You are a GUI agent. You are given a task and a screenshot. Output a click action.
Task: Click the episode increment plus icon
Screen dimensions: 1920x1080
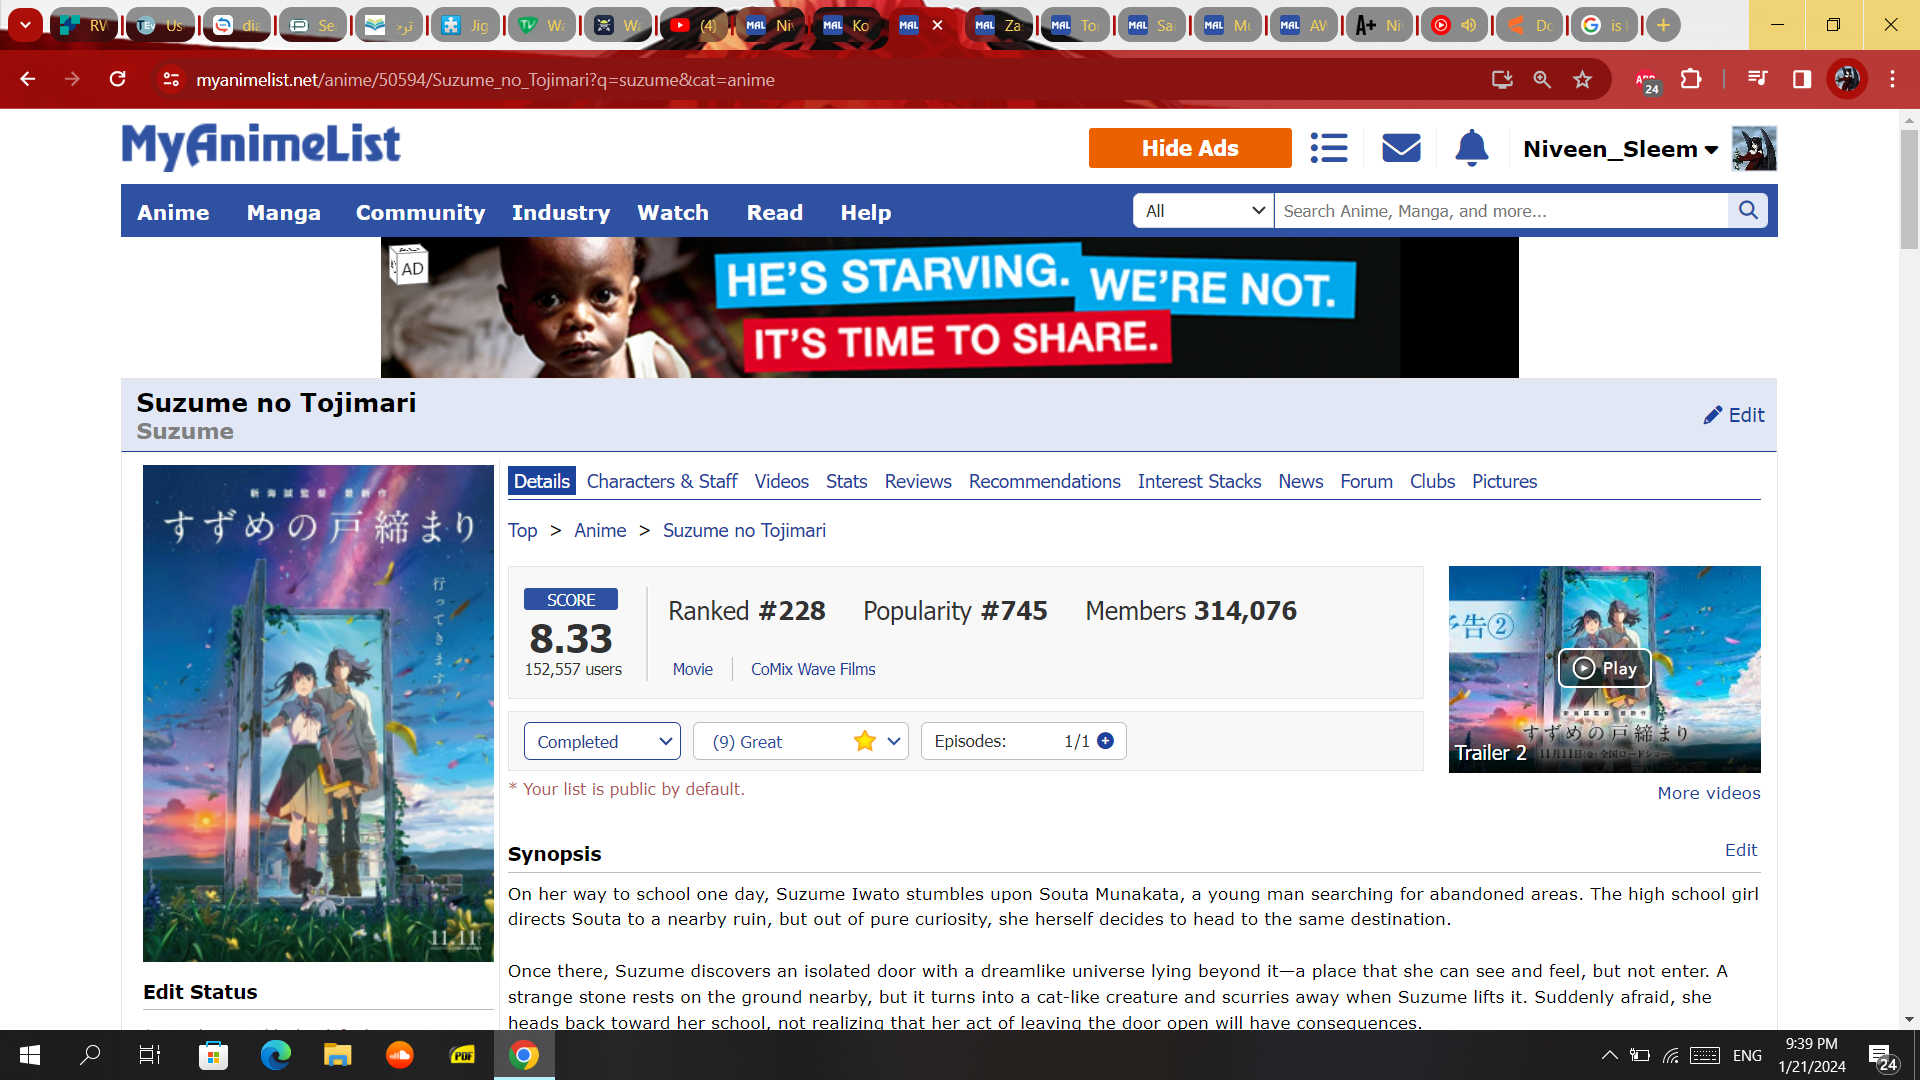click(1105, 741)
